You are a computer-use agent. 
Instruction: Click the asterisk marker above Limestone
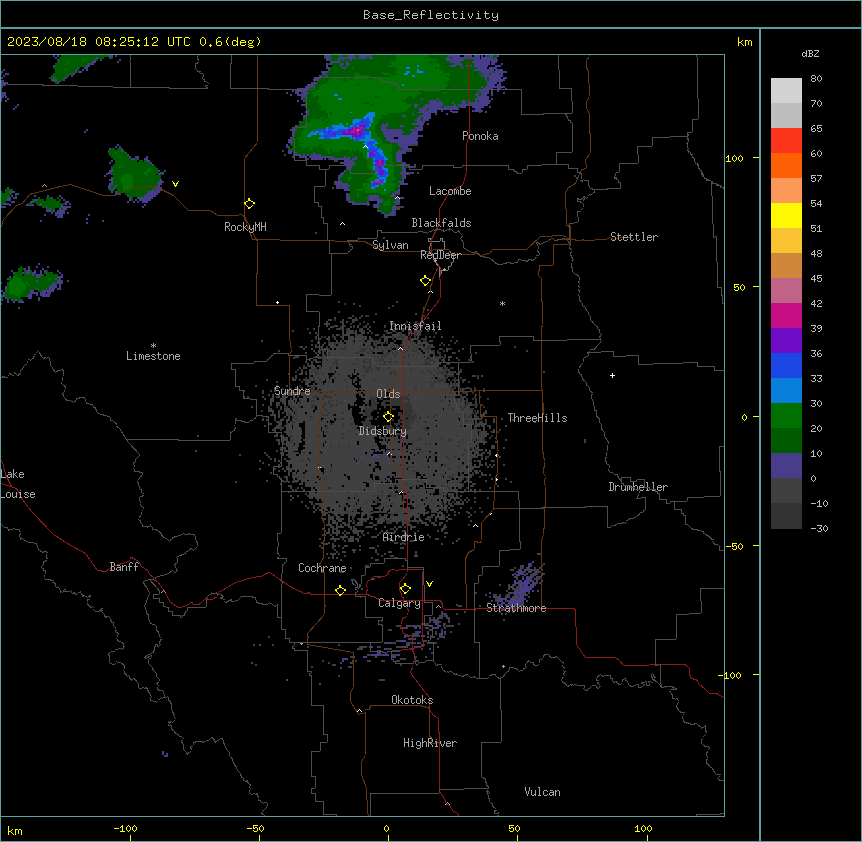point(153,346)
